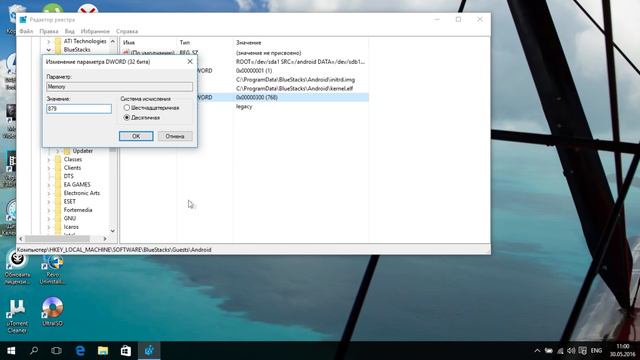
Task: Select the Electronic Arts tree item
Action: [82, 193]
